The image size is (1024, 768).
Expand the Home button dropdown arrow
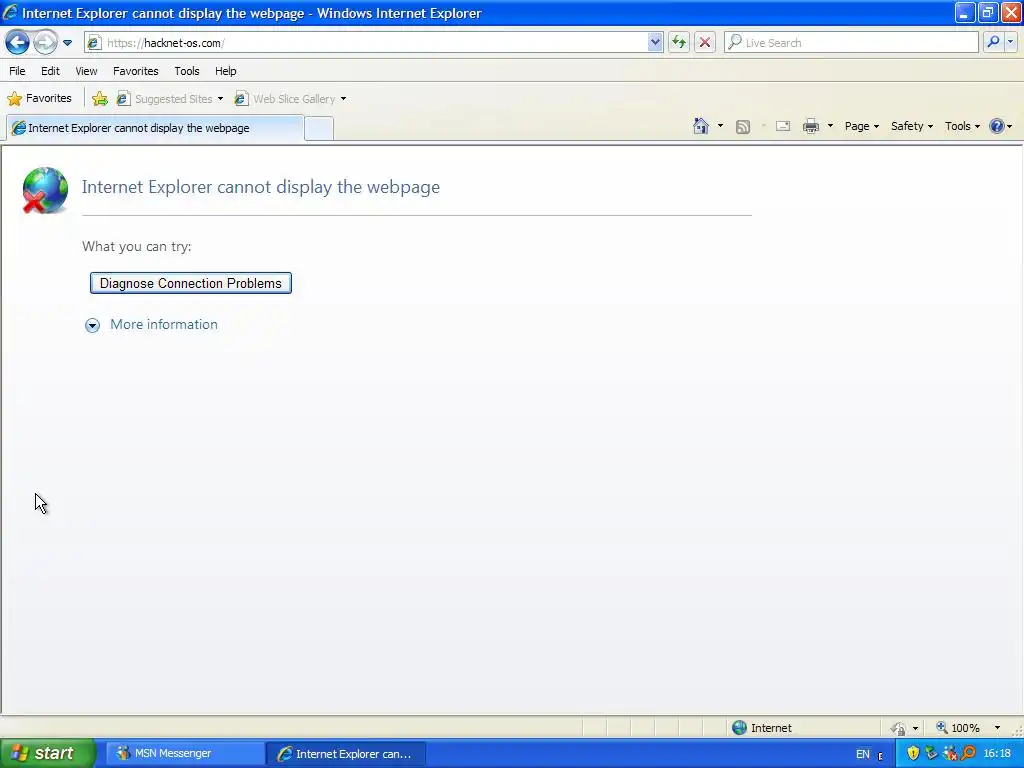[720, 126]
